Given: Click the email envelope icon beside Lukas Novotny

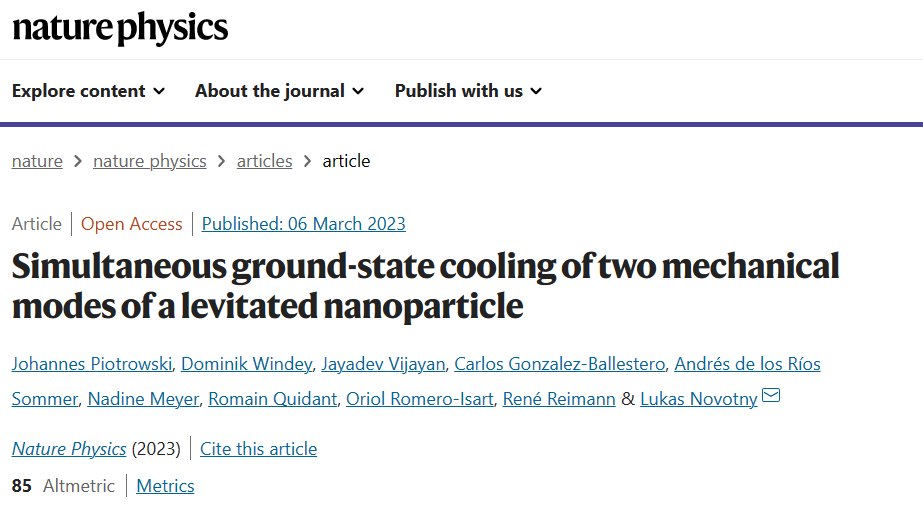Looking at the screenshot, I should coord(771,395).
